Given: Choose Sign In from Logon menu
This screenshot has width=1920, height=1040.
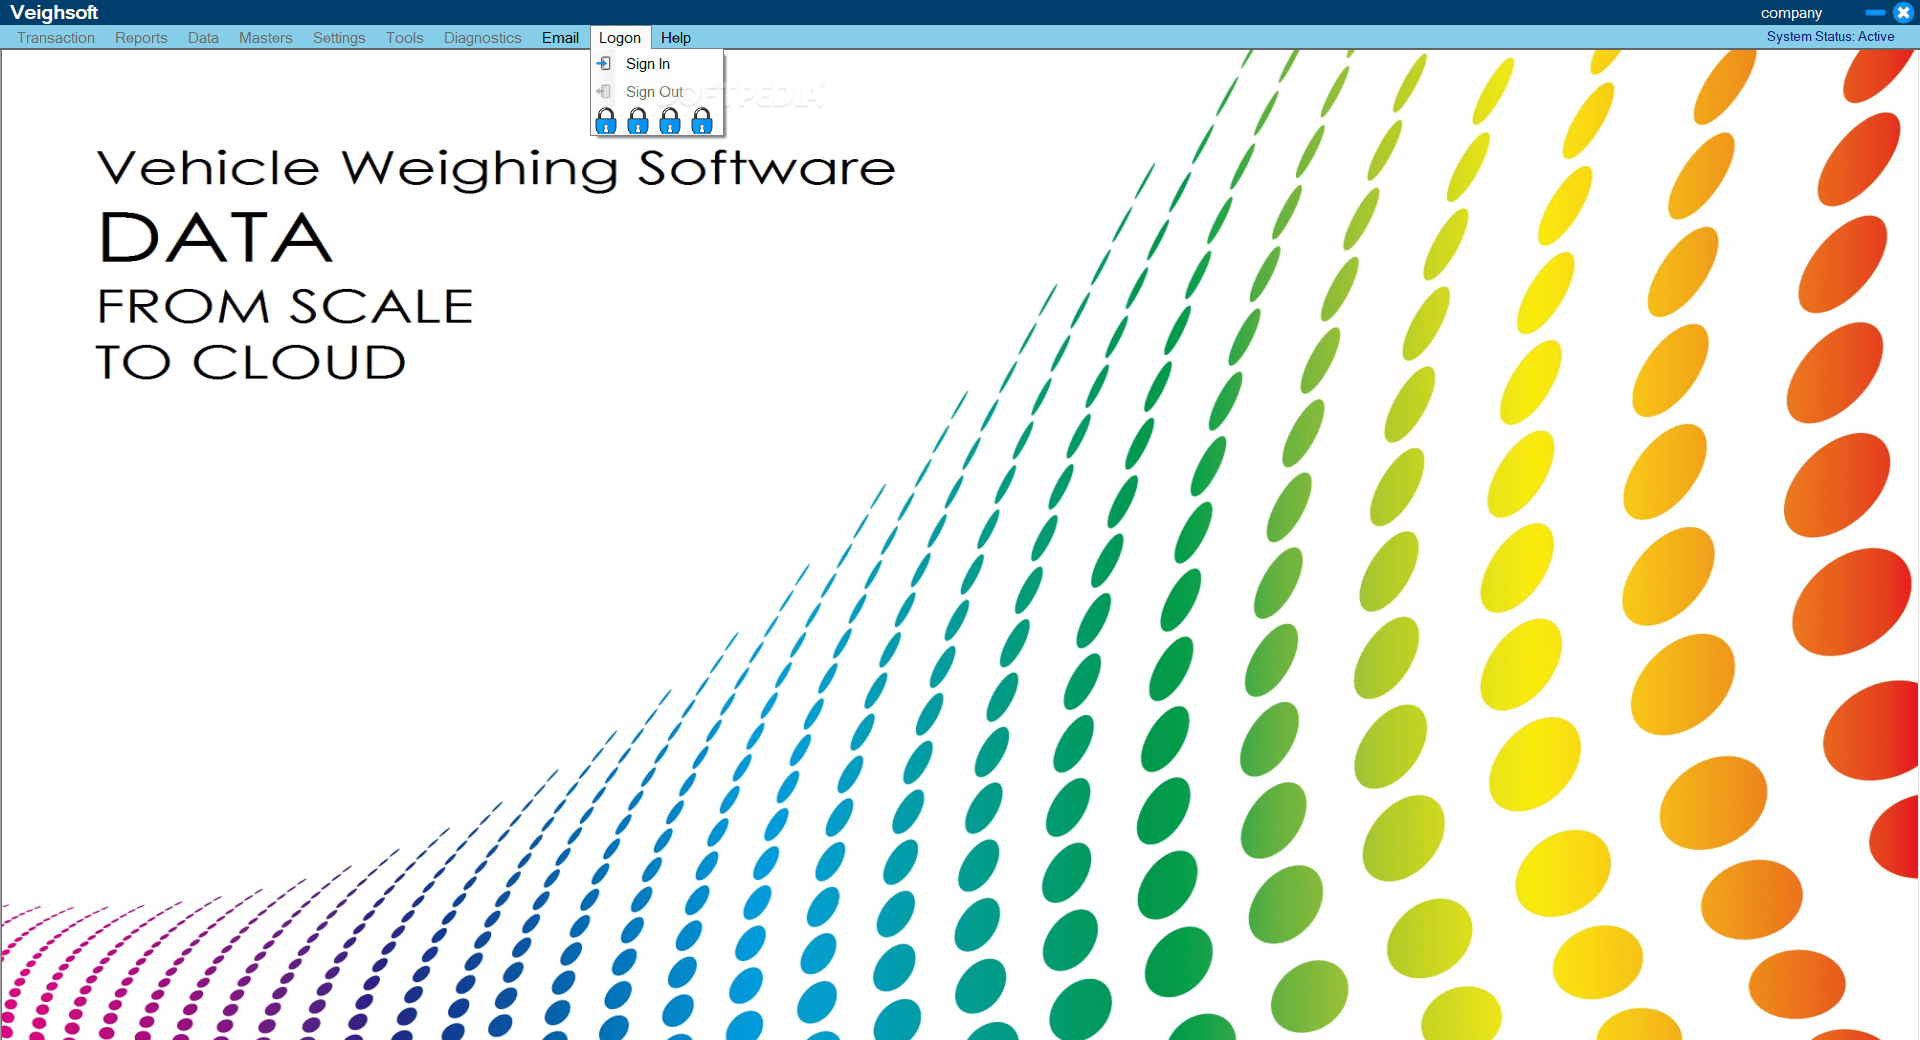Looking at the screenshot, I should (657, 64).
